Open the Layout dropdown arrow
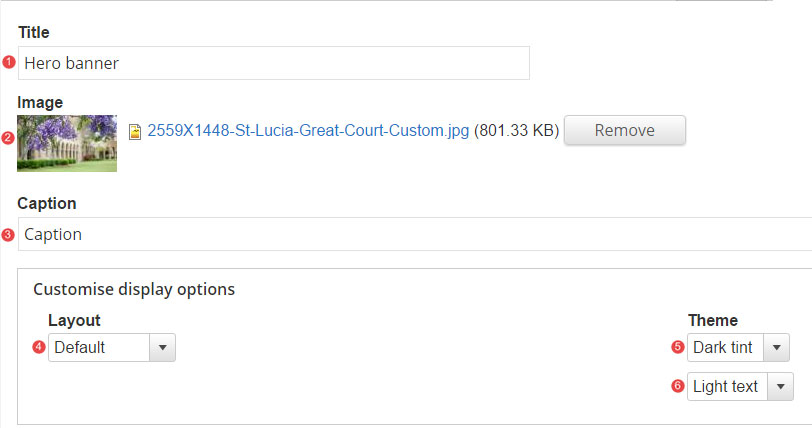The width and height of the screenshot is (812, 428). (x=163, y=347)
